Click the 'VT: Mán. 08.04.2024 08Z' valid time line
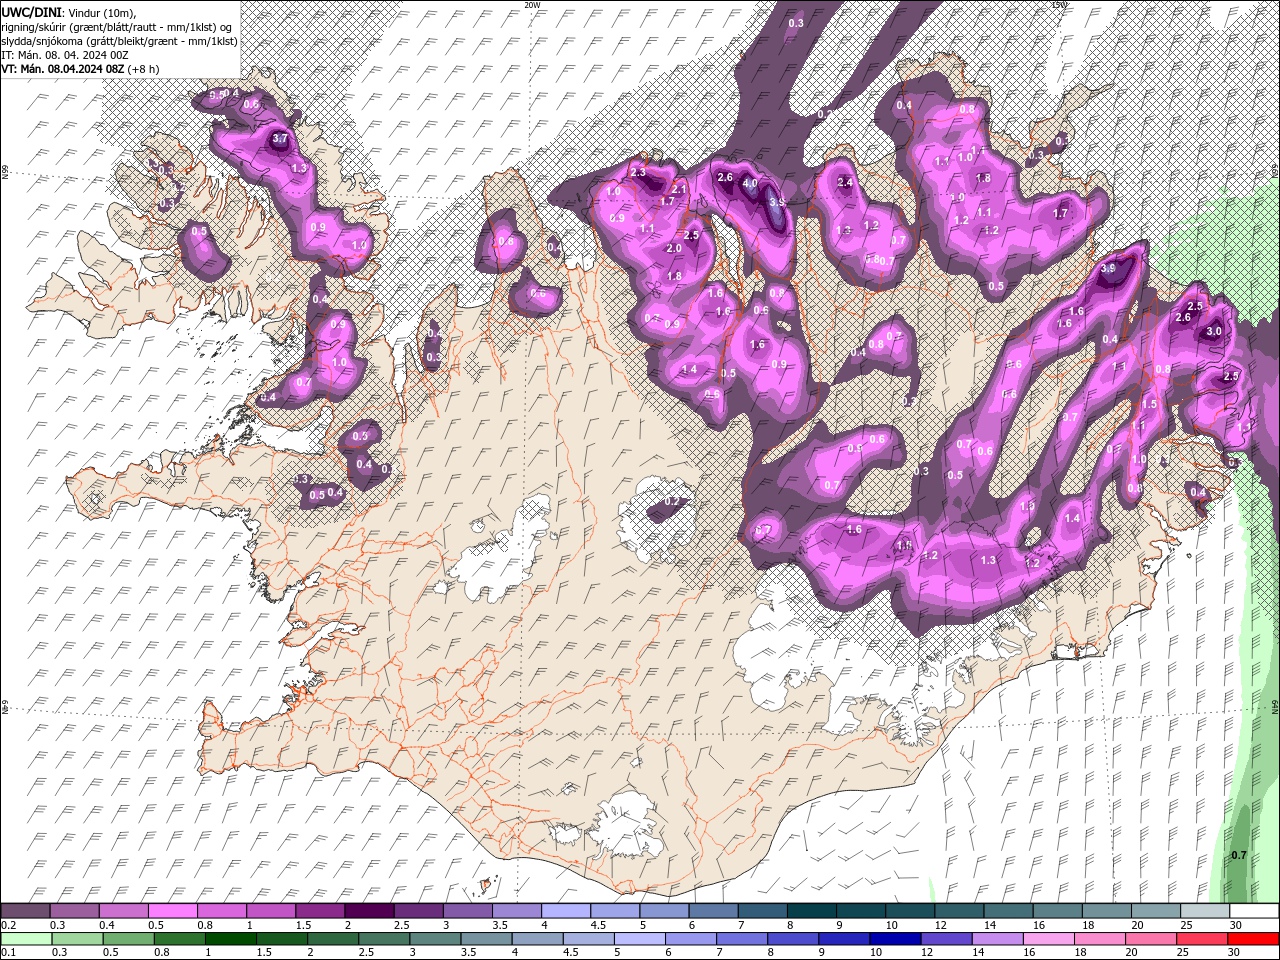The image size is (1280, 960). pyautogui.click(x=63, y=69)
